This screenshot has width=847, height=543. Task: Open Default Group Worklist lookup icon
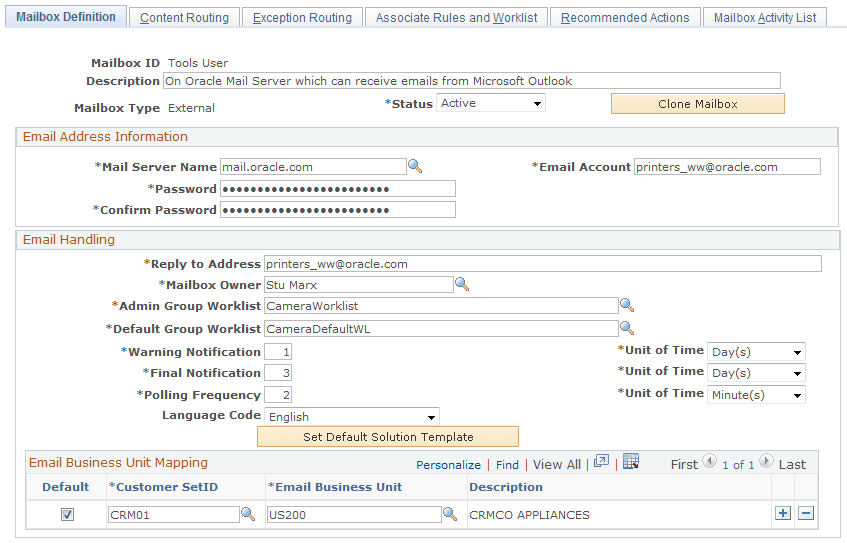(x=627, y=328)
